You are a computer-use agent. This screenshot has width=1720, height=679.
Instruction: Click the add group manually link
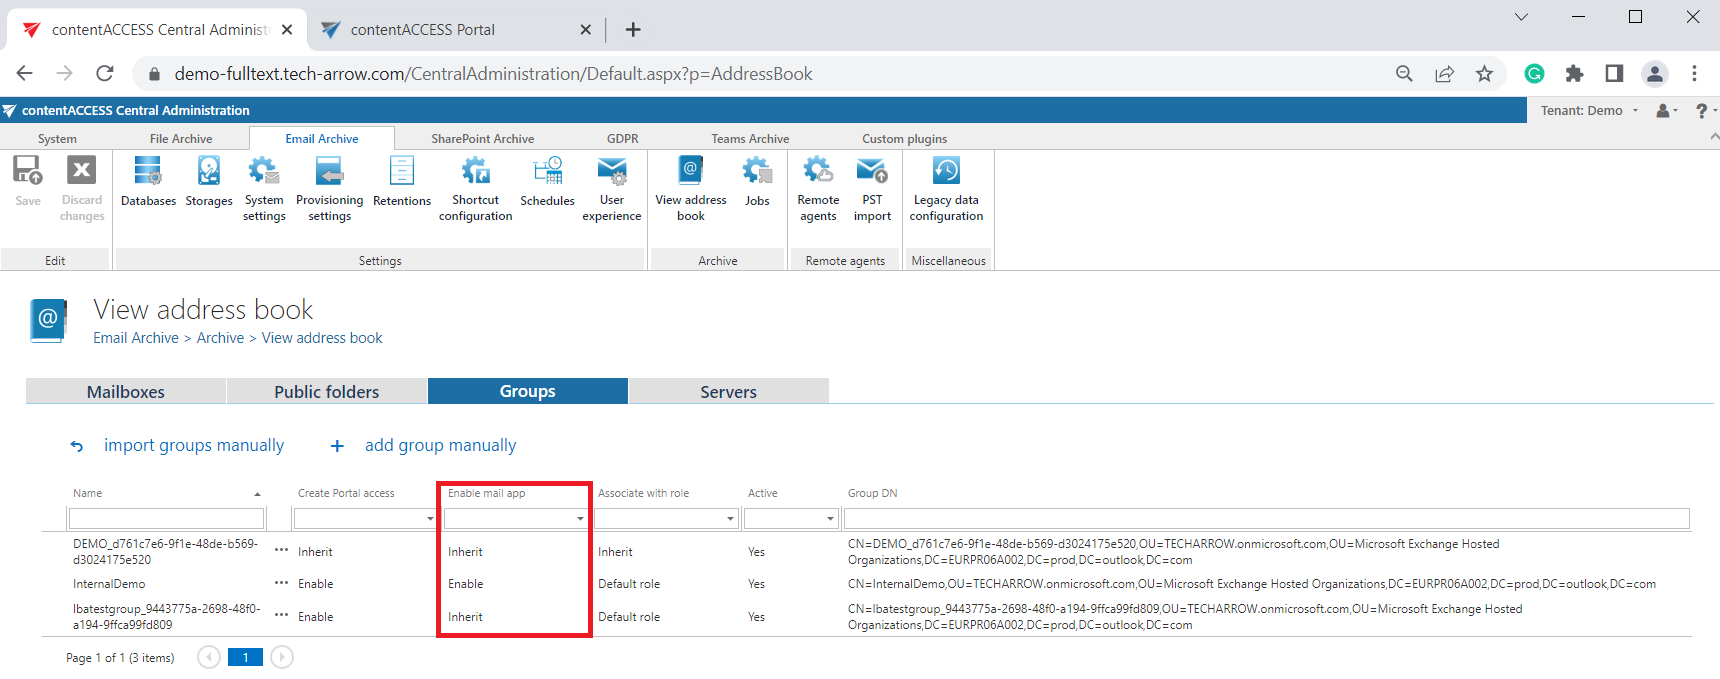[x=440, y=446]
